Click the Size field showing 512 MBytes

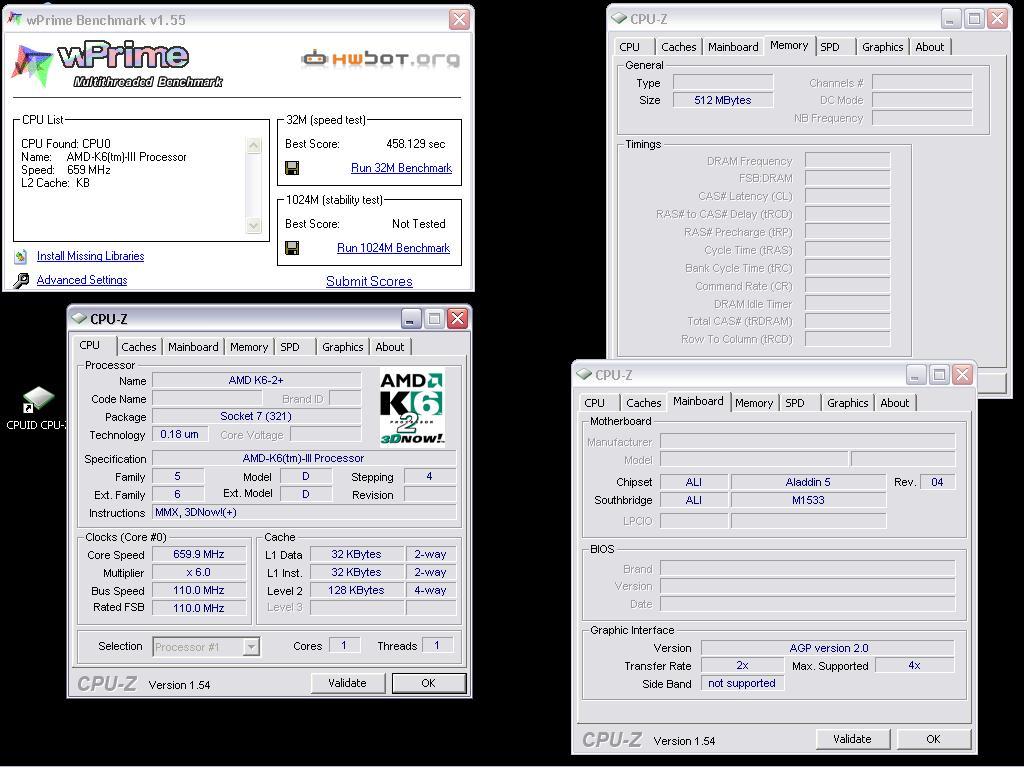point(723,100)
